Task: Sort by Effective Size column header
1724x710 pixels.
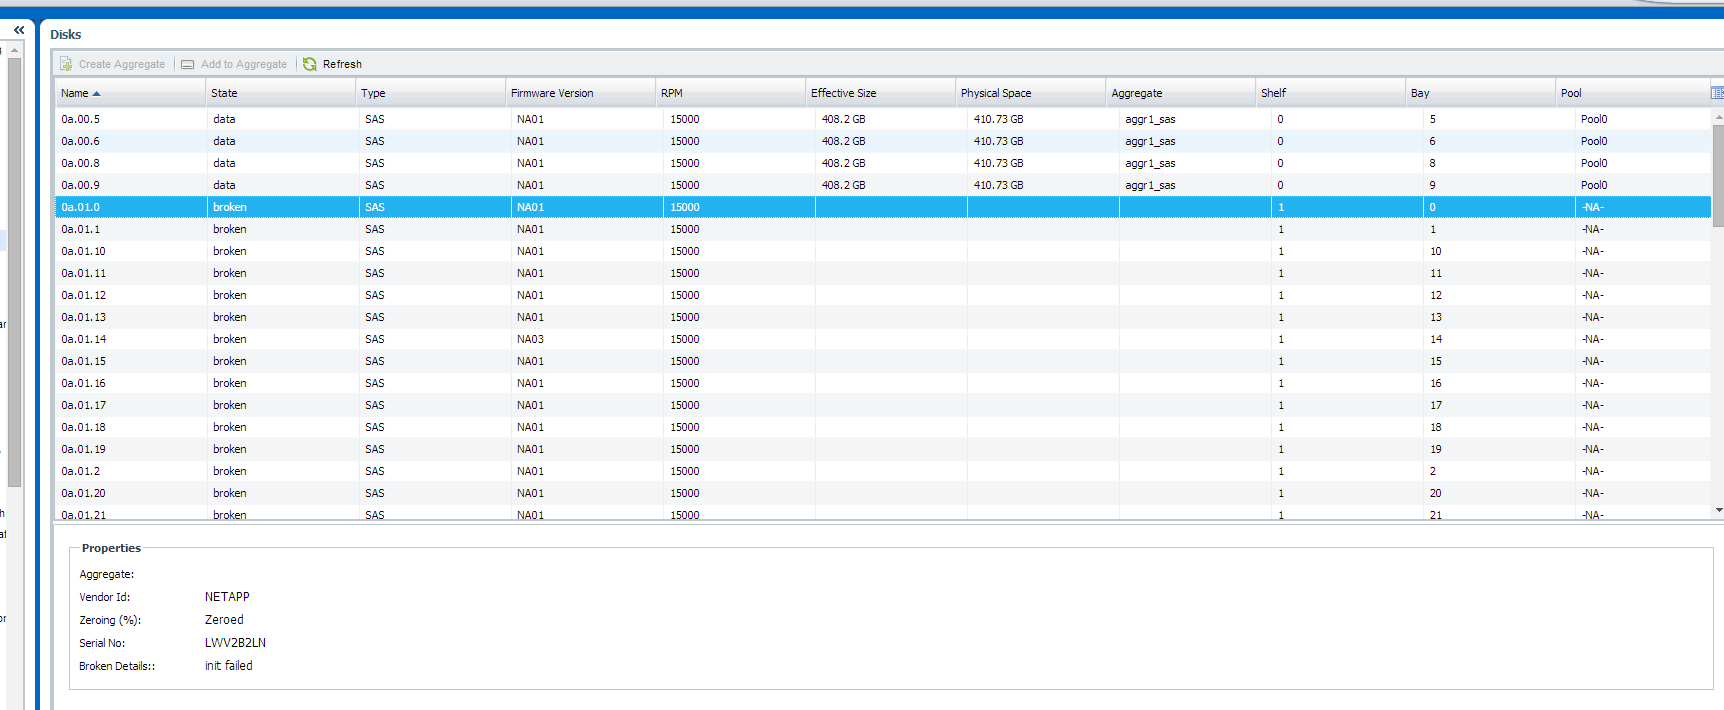Action: 843,93
